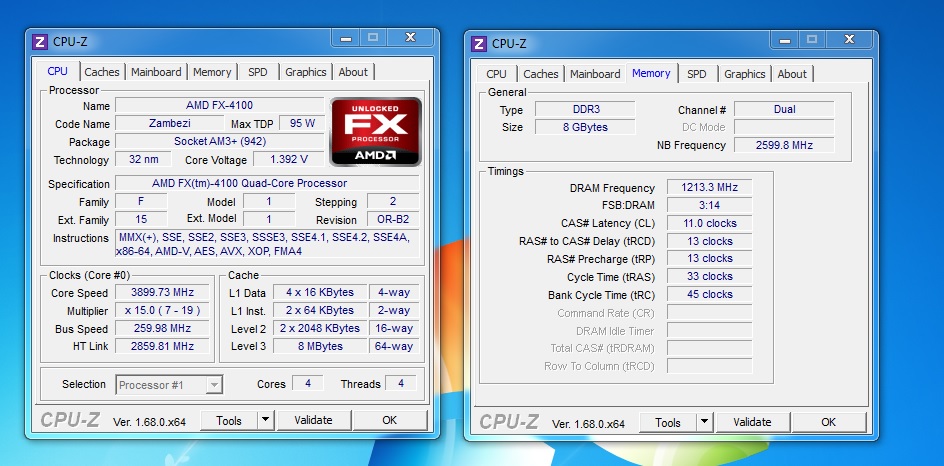Click the AMD FX processor logo
Image resolution: width=944 pixels, height=466 pixels.
pyautogui.click(x=375, y=132)
